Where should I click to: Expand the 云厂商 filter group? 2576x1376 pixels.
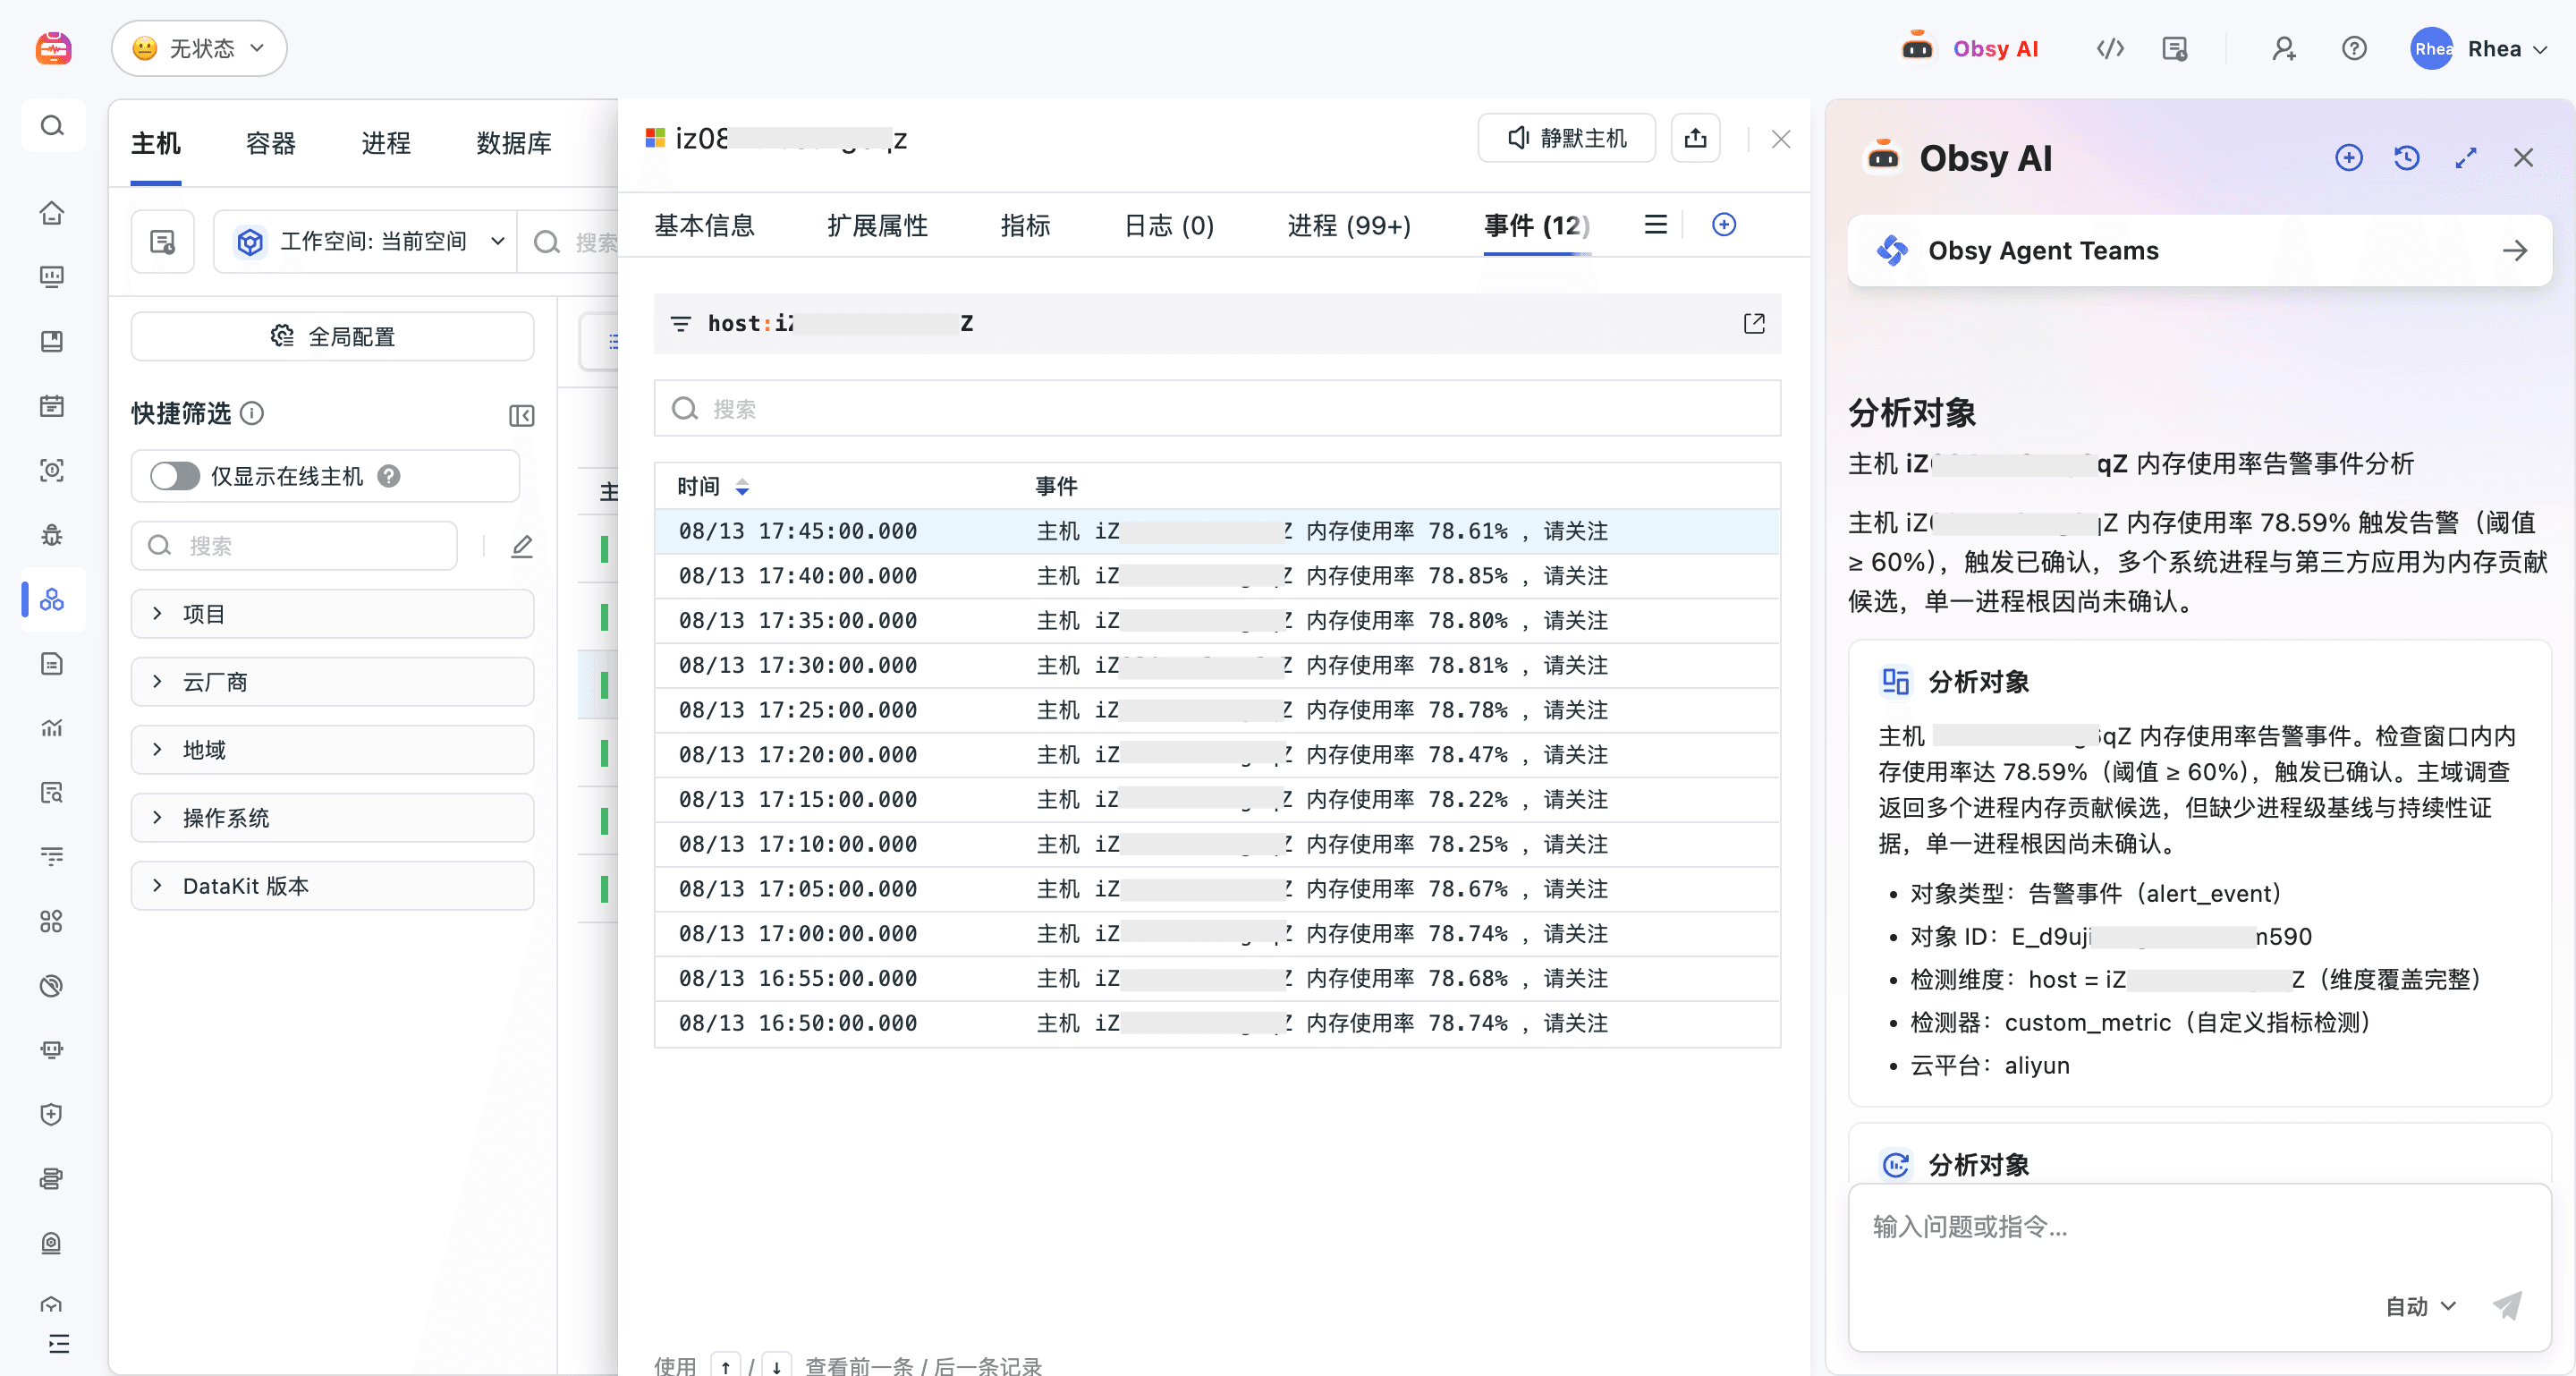332,682
